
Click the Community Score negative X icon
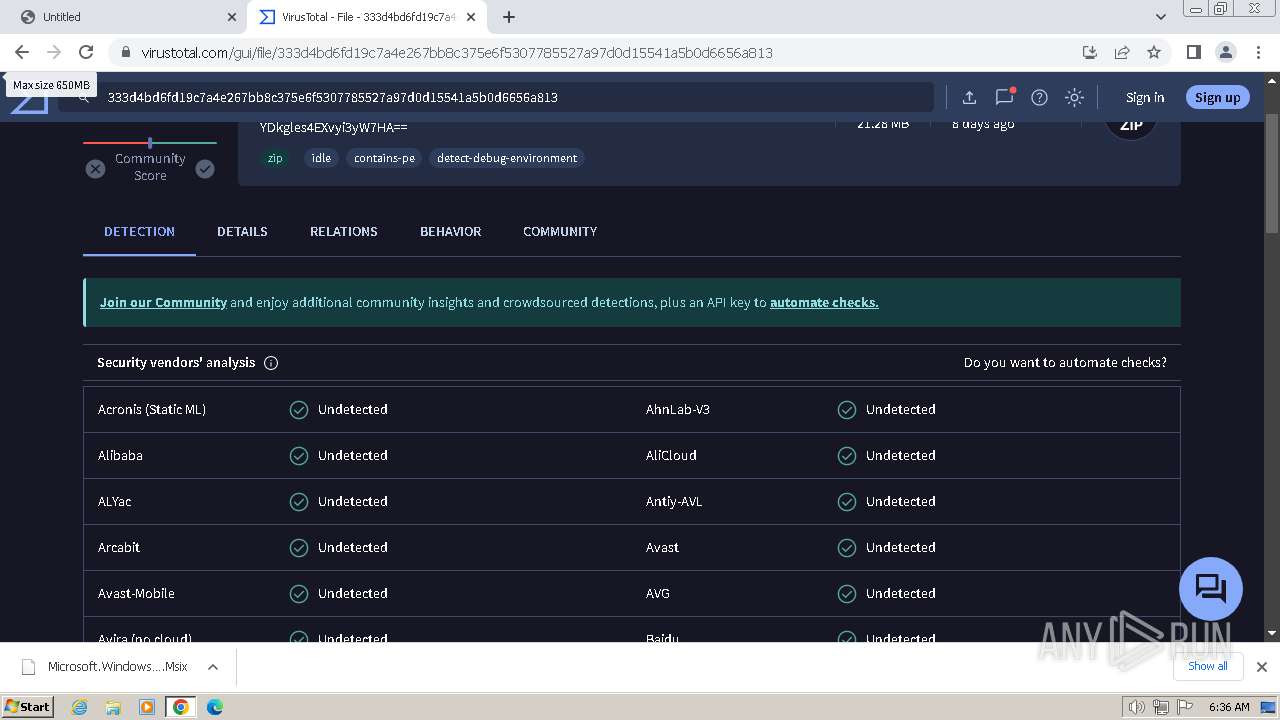(95, 169)
